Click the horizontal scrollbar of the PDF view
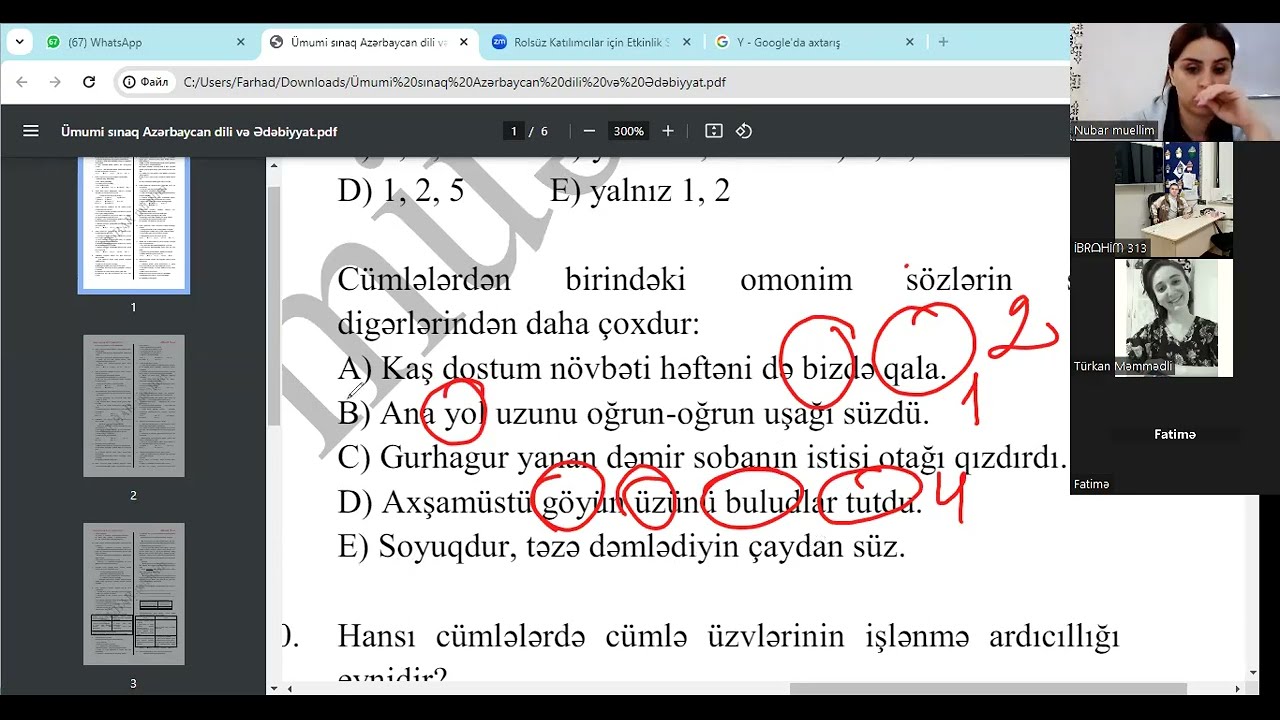1280x720 pixels. point(988,689)
